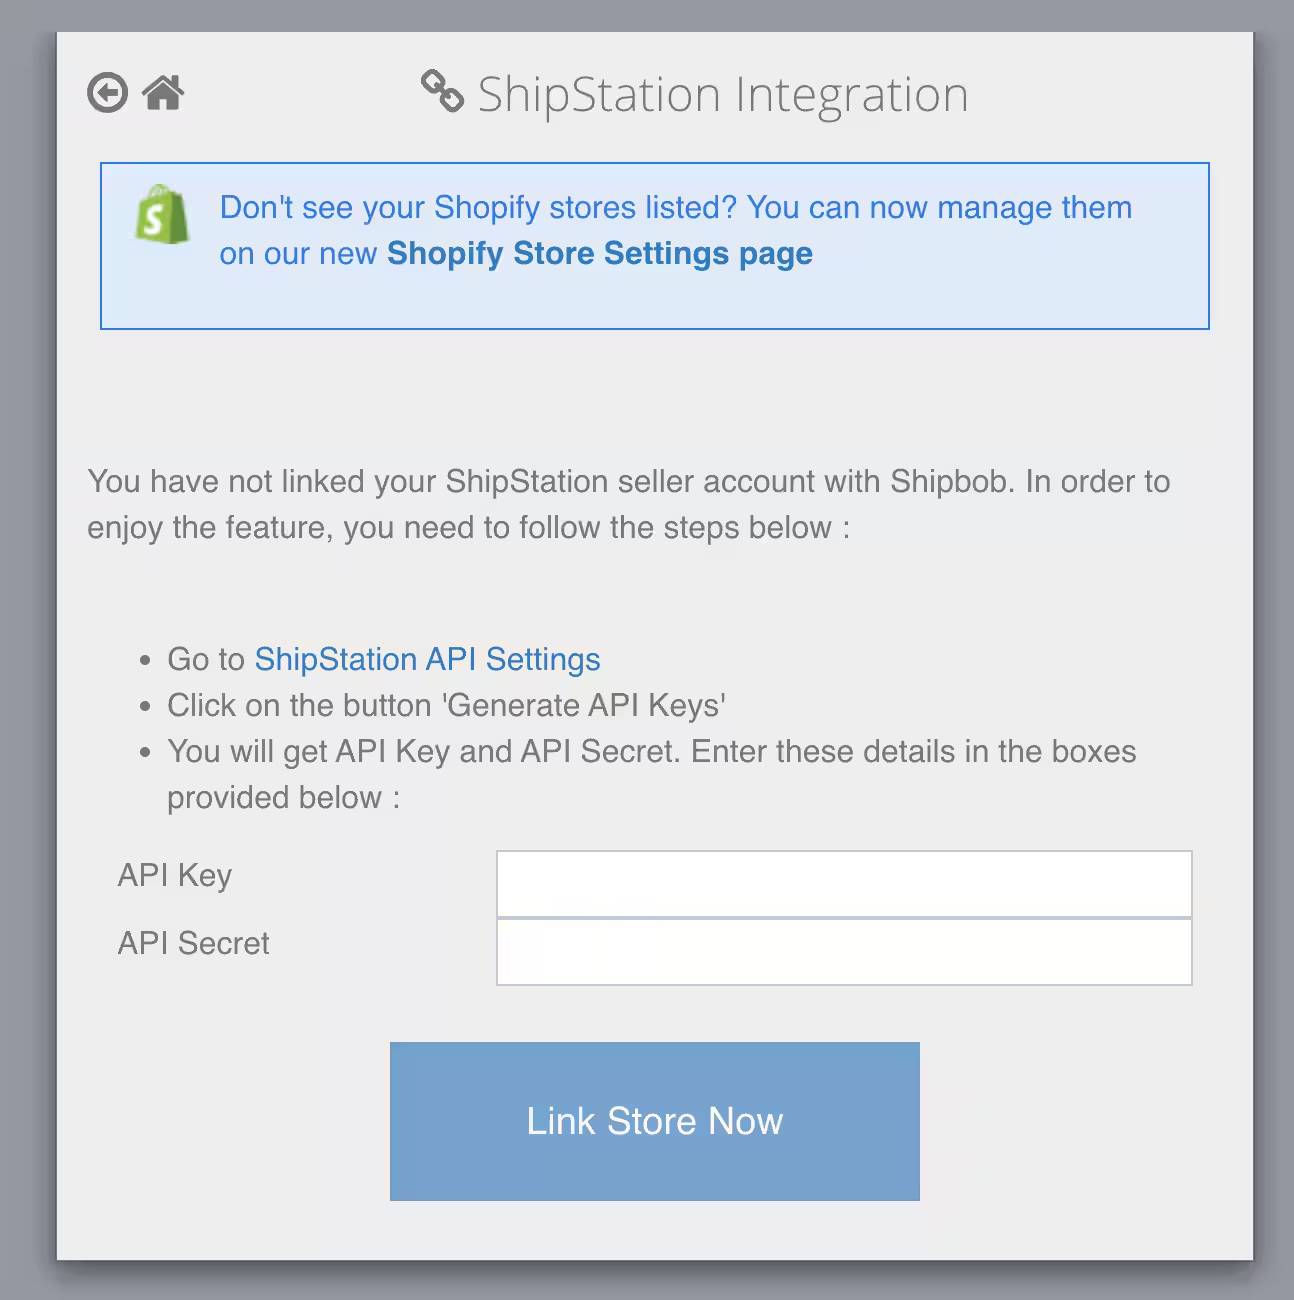Viewport: 1294px width, 1300px height.
Task: Click the ShipStation Integration title text
Action: (722, 93)
